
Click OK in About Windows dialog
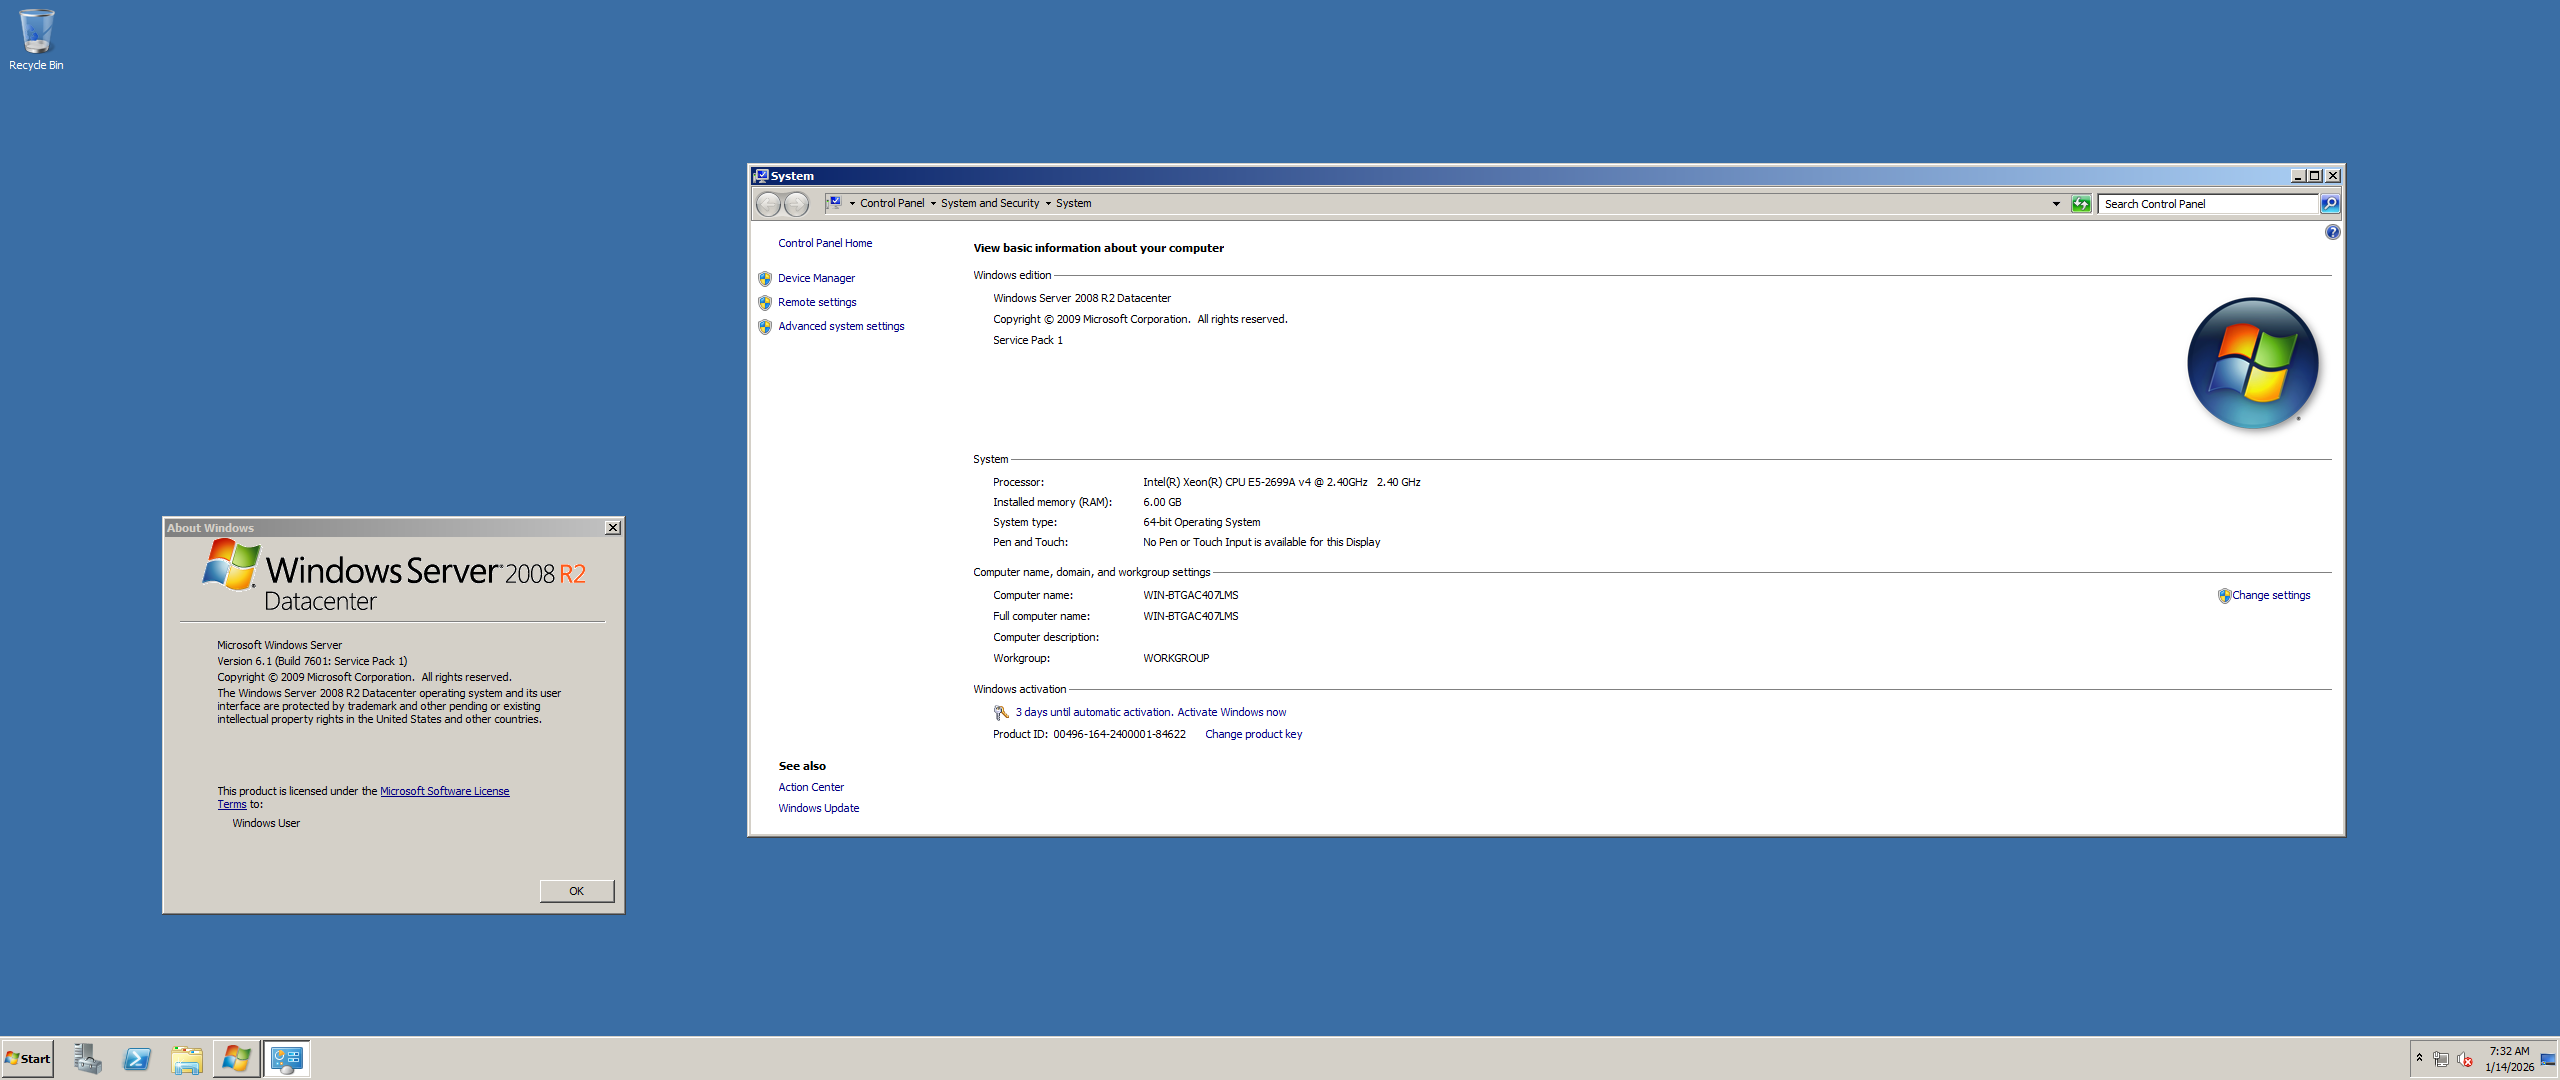pos(576,891)
